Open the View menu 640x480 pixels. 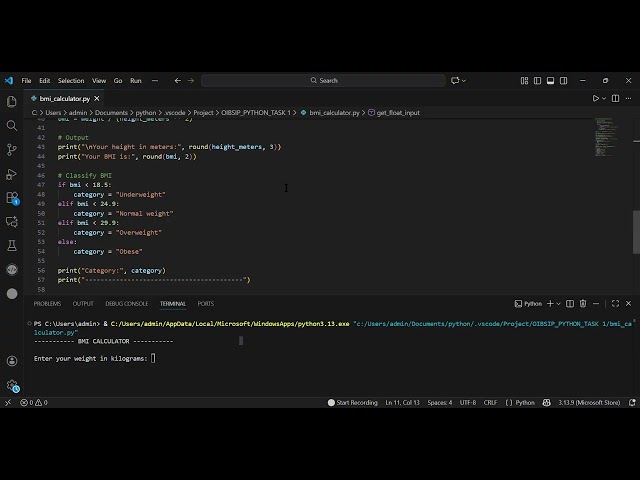coord(99,80)
